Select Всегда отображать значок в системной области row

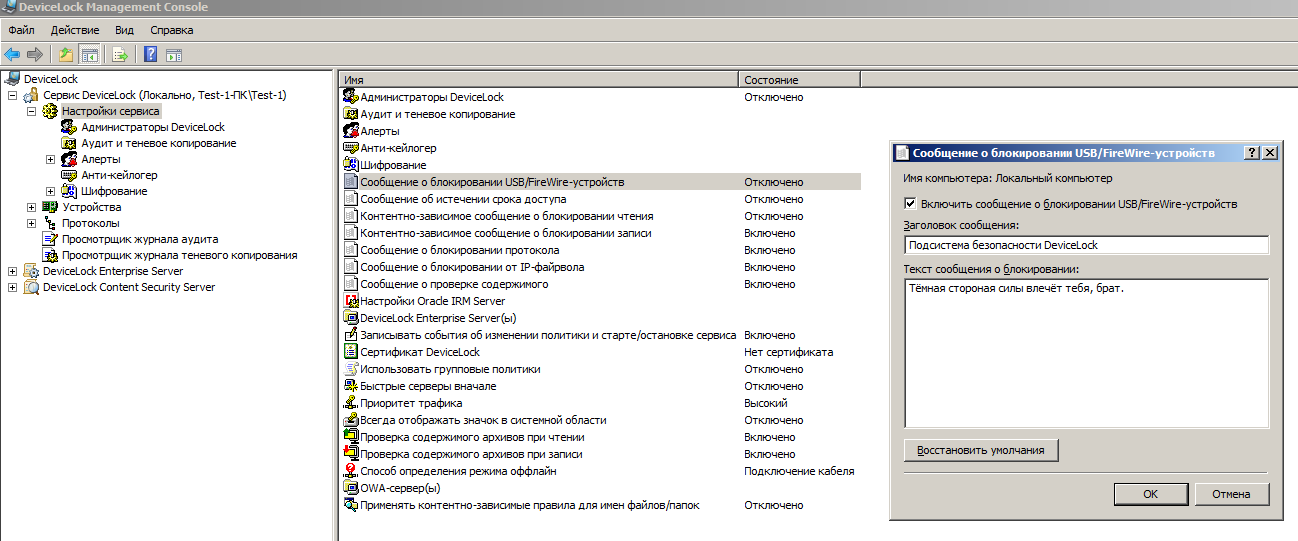click(600, 420)
